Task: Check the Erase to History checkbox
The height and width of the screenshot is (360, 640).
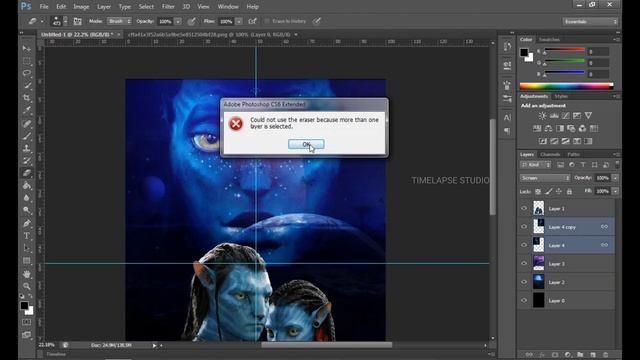Action: pos(267,21)
